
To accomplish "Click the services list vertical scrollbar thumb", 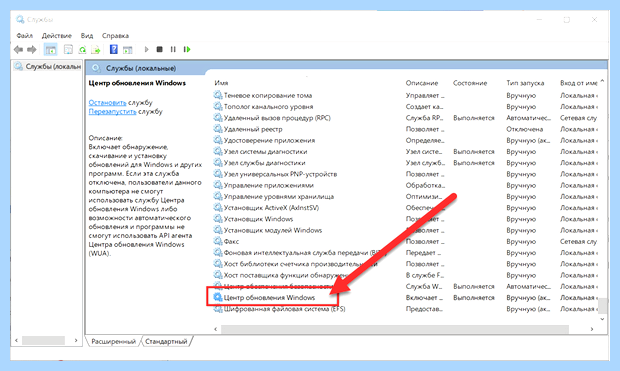I will pos(602,305).
